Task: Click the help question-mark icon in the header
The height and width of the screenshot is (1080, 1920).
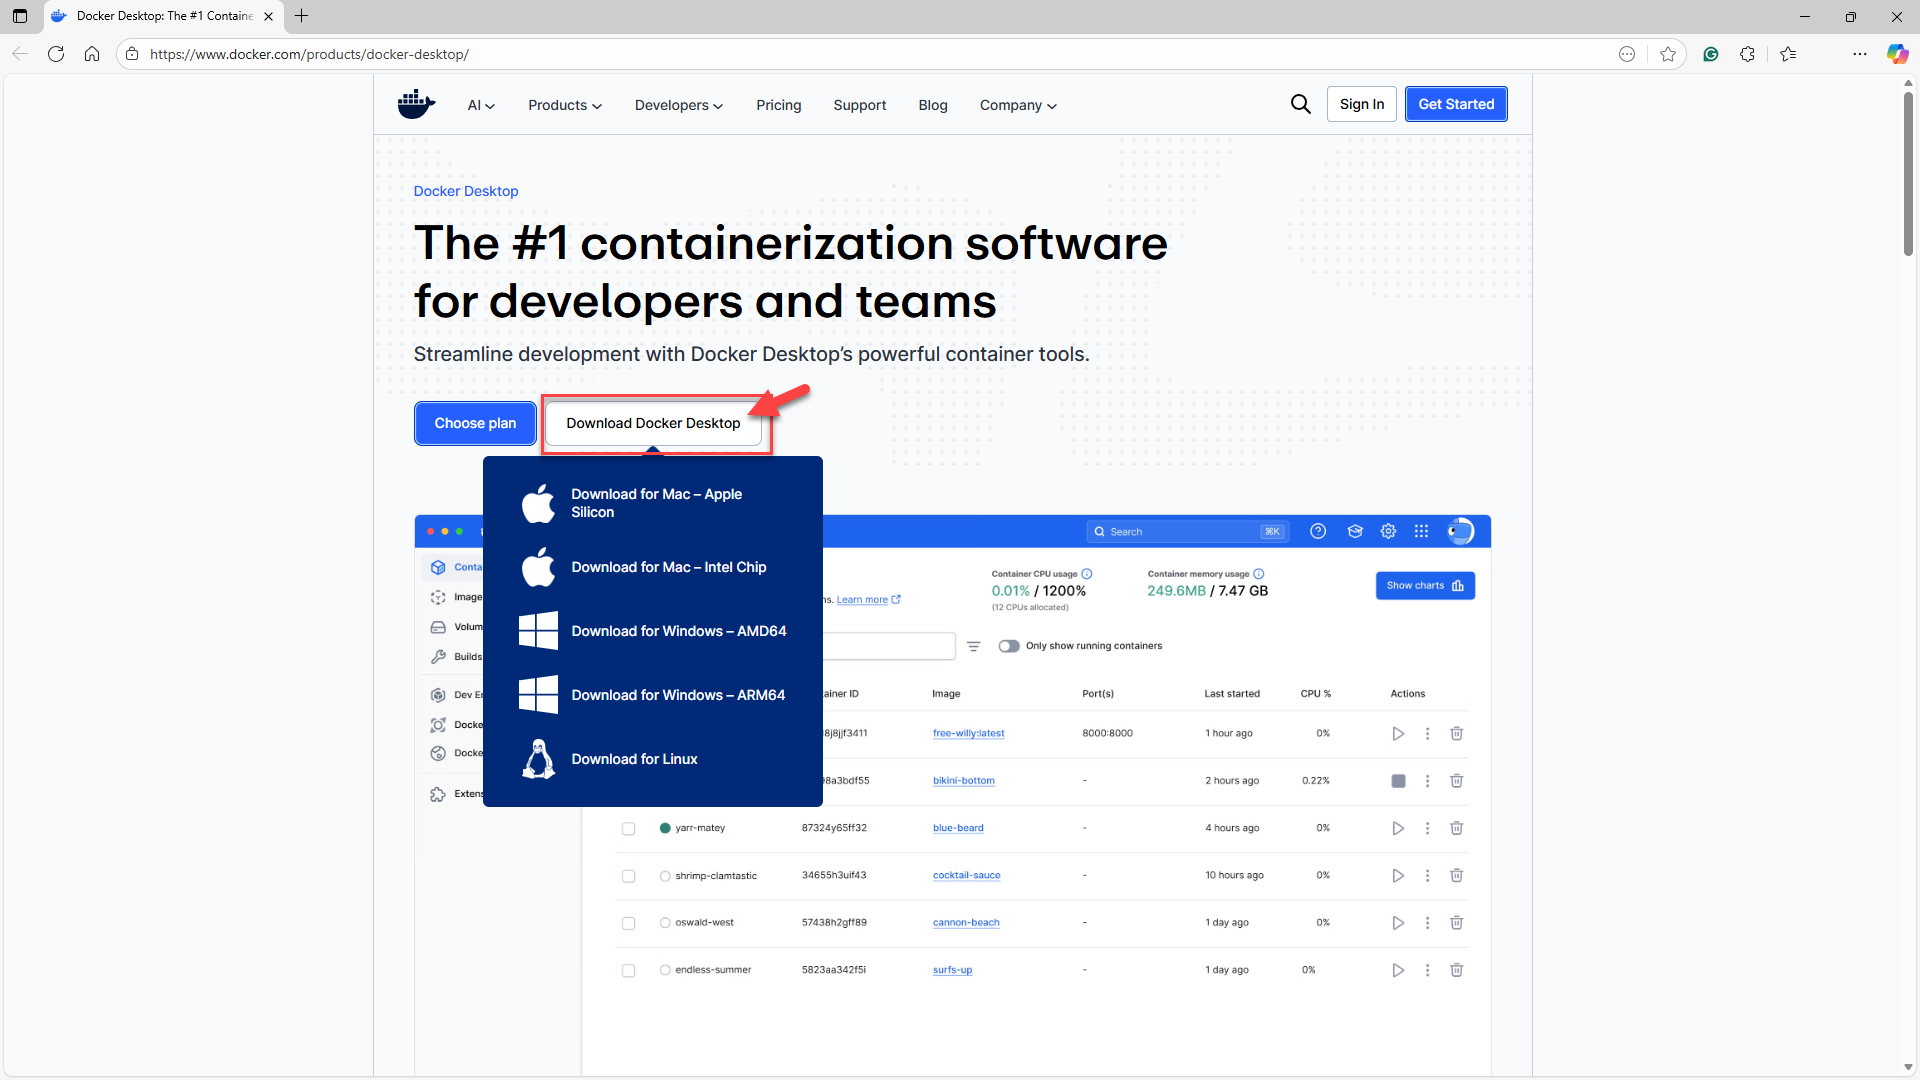Action: coord(1318,531)
